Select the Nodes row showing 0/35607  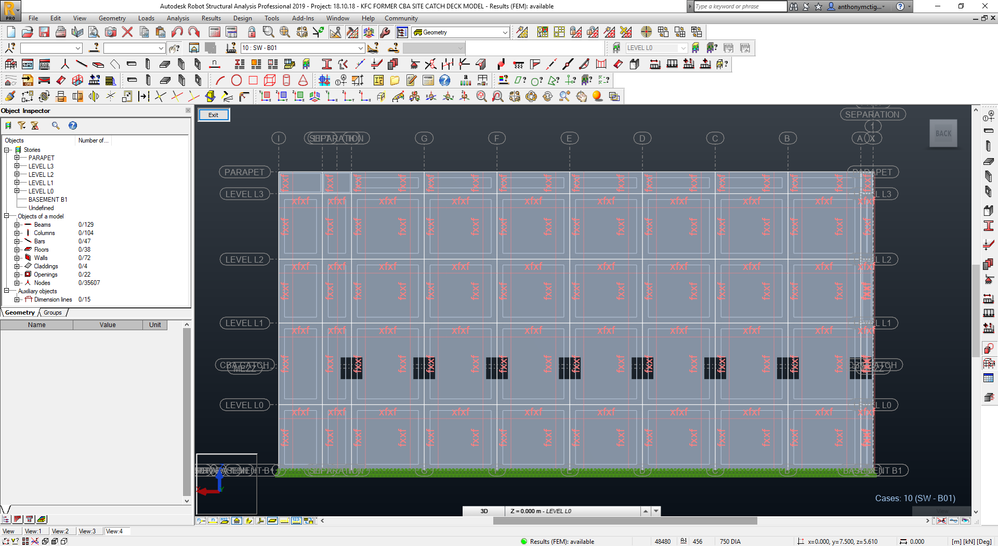(x=61, y=283)
